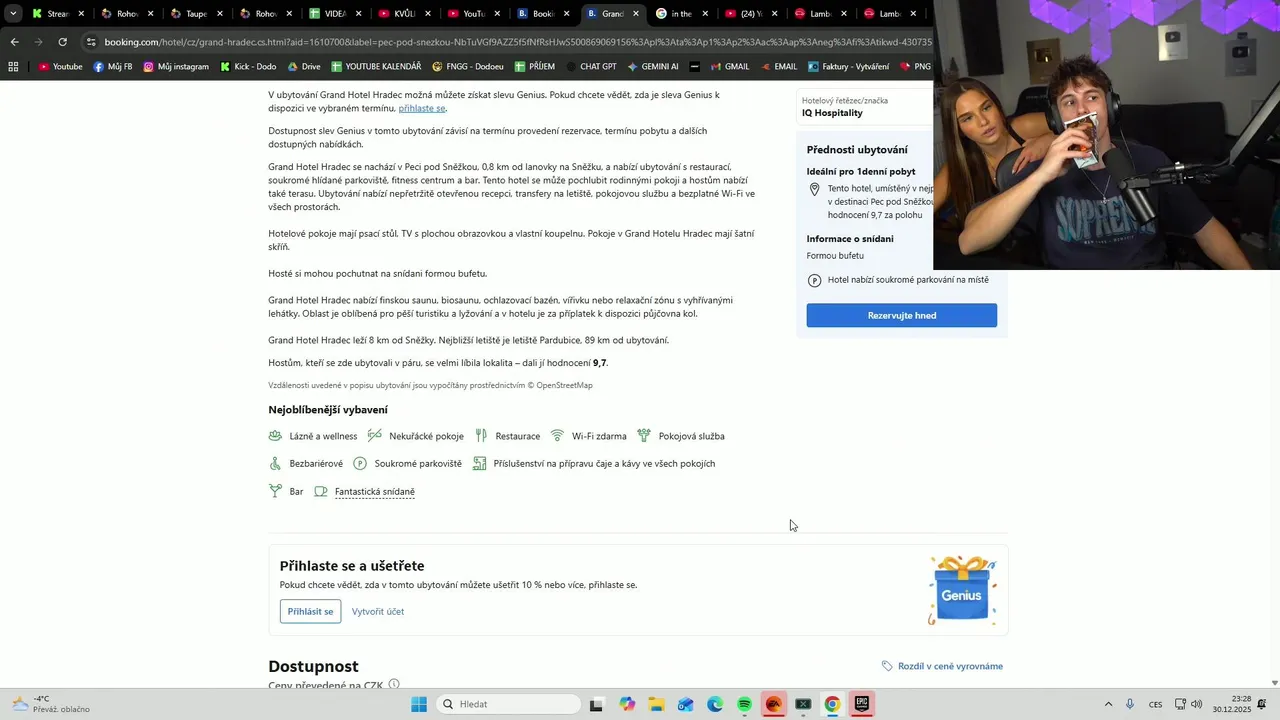The image size is (1280, 720).
Task: Open the FNGG - Dodoeu bookmark
Action: pyautogui.click(x=468, y=67)
